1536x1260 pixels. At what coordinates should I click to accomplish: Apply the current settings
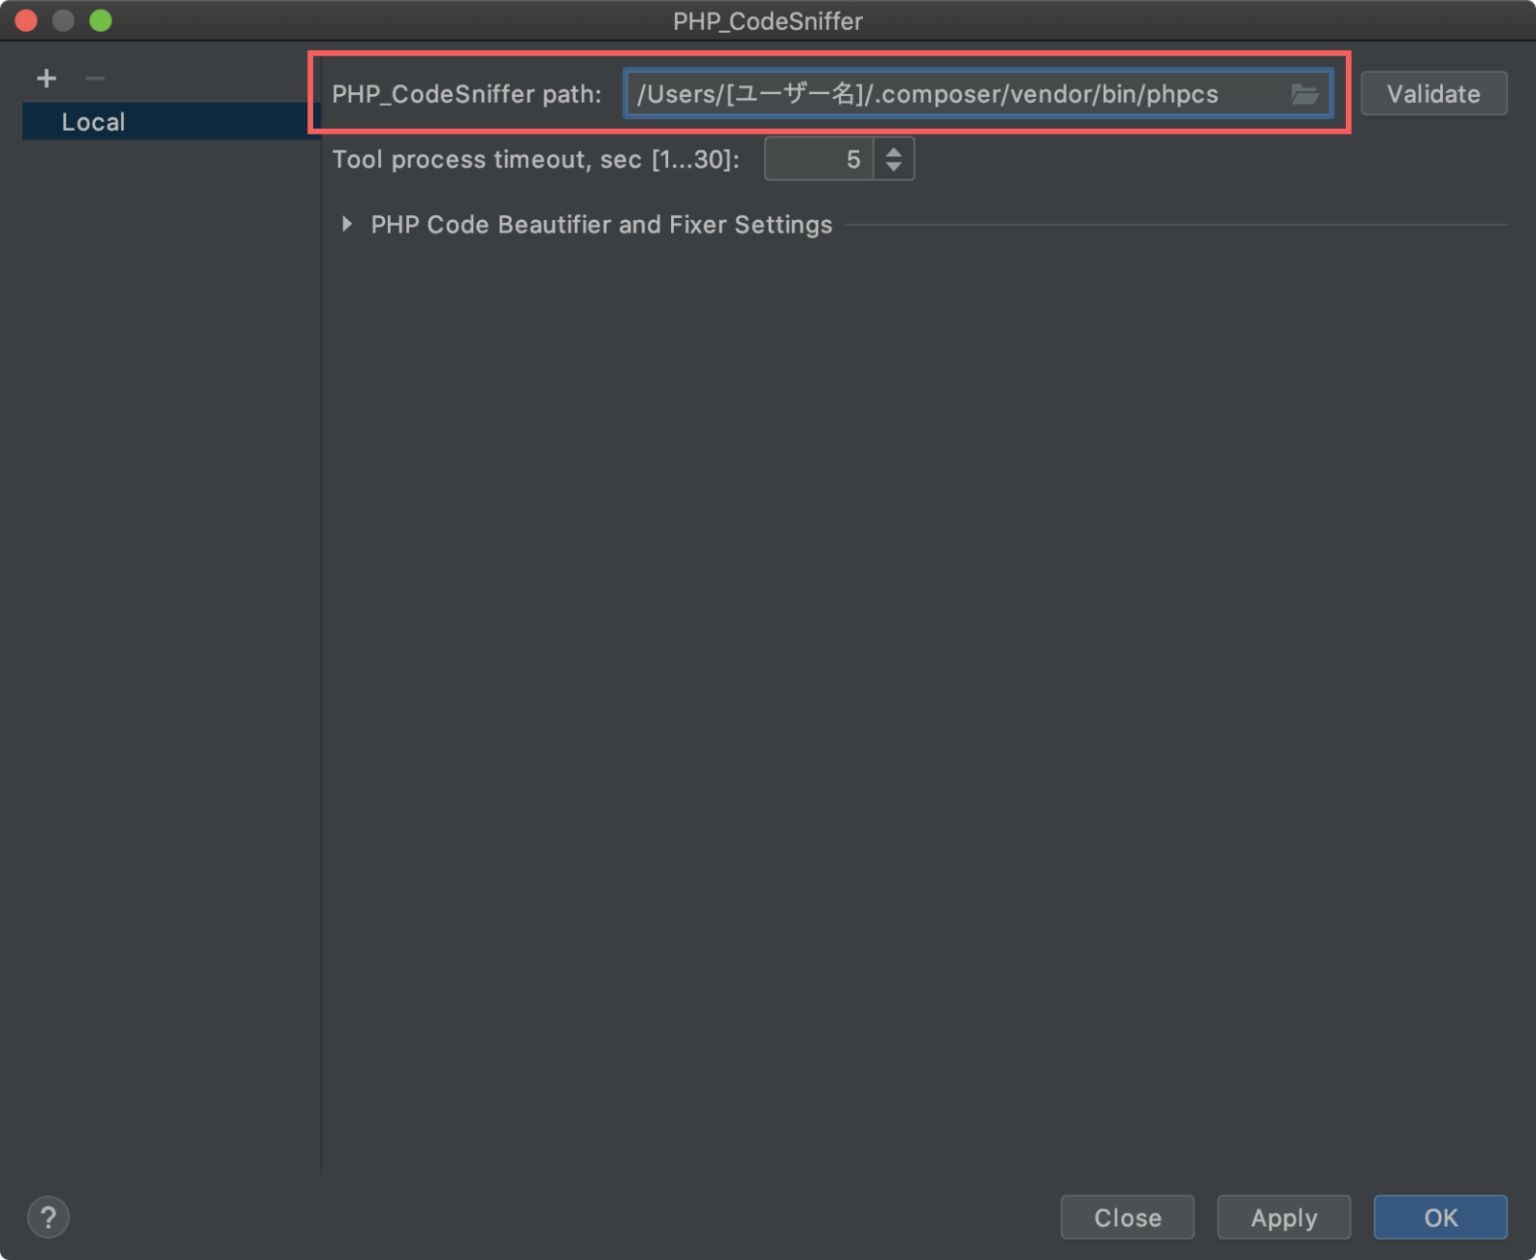click(x=1283, y=1217)
